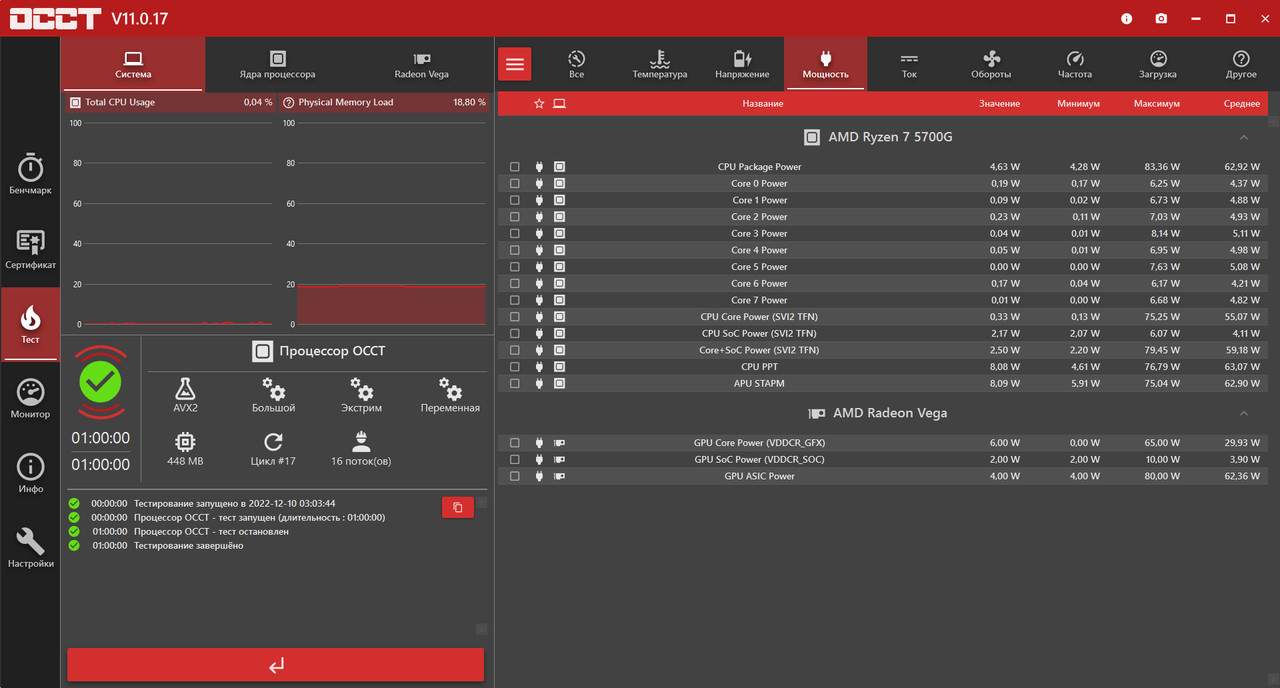Screen dimensions: 1280x688
Task: Click the GPU card icon for GPU SoC Power
Action: (x=559, y=460)
